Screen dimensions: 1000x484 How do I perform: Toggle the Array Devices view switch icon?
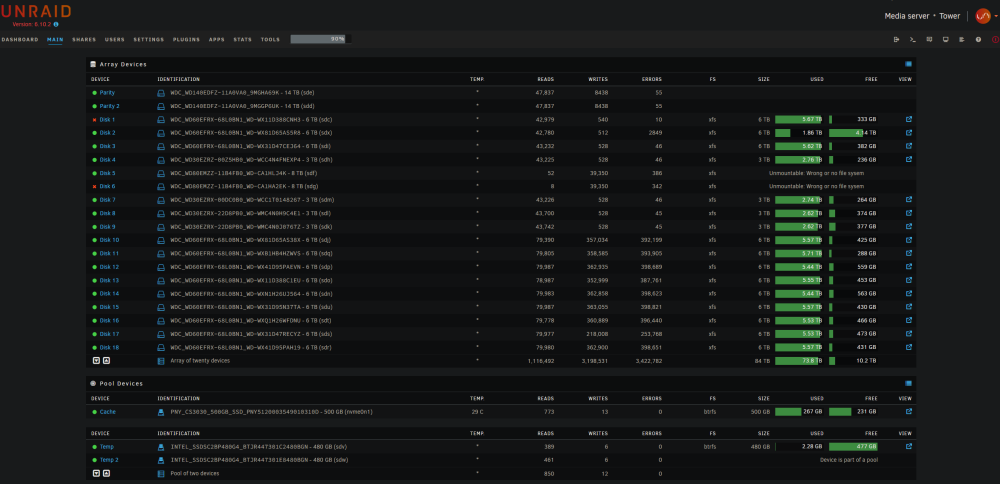click(909, 64)
